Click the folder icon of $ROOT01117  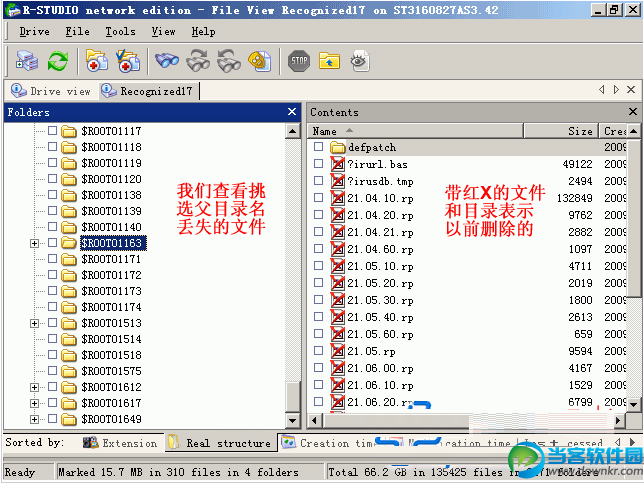[x=69, y=131]
